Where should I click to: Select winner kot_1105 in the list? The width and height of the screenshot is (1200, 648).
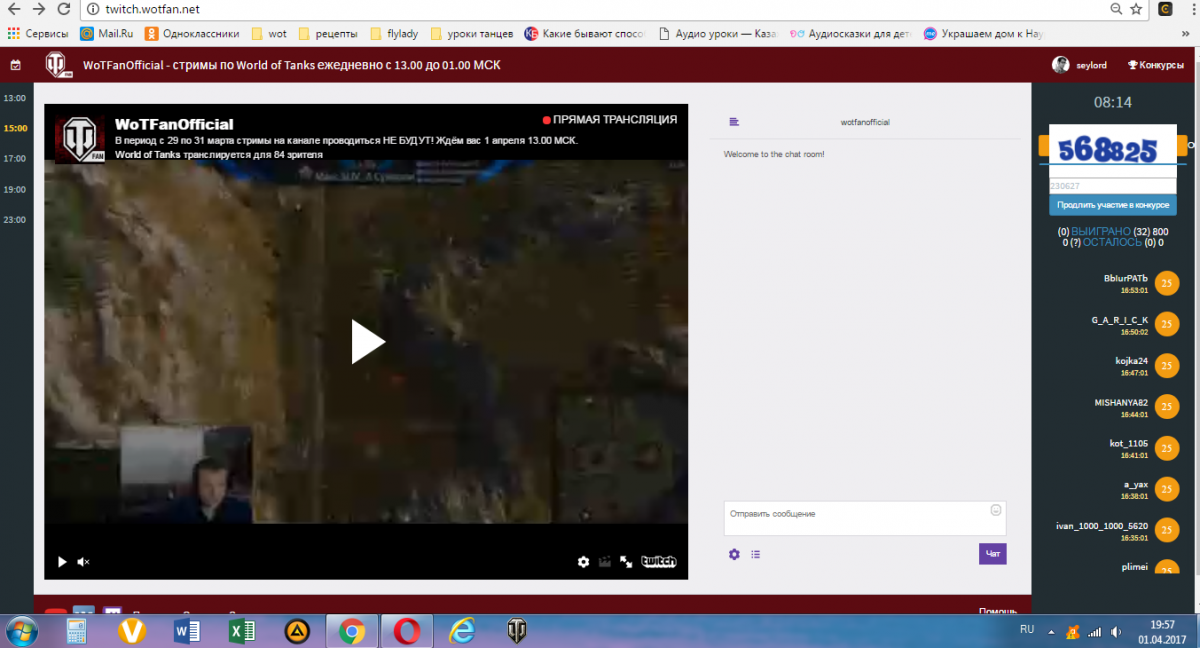pyautogui.click(x=1128, y=442)
